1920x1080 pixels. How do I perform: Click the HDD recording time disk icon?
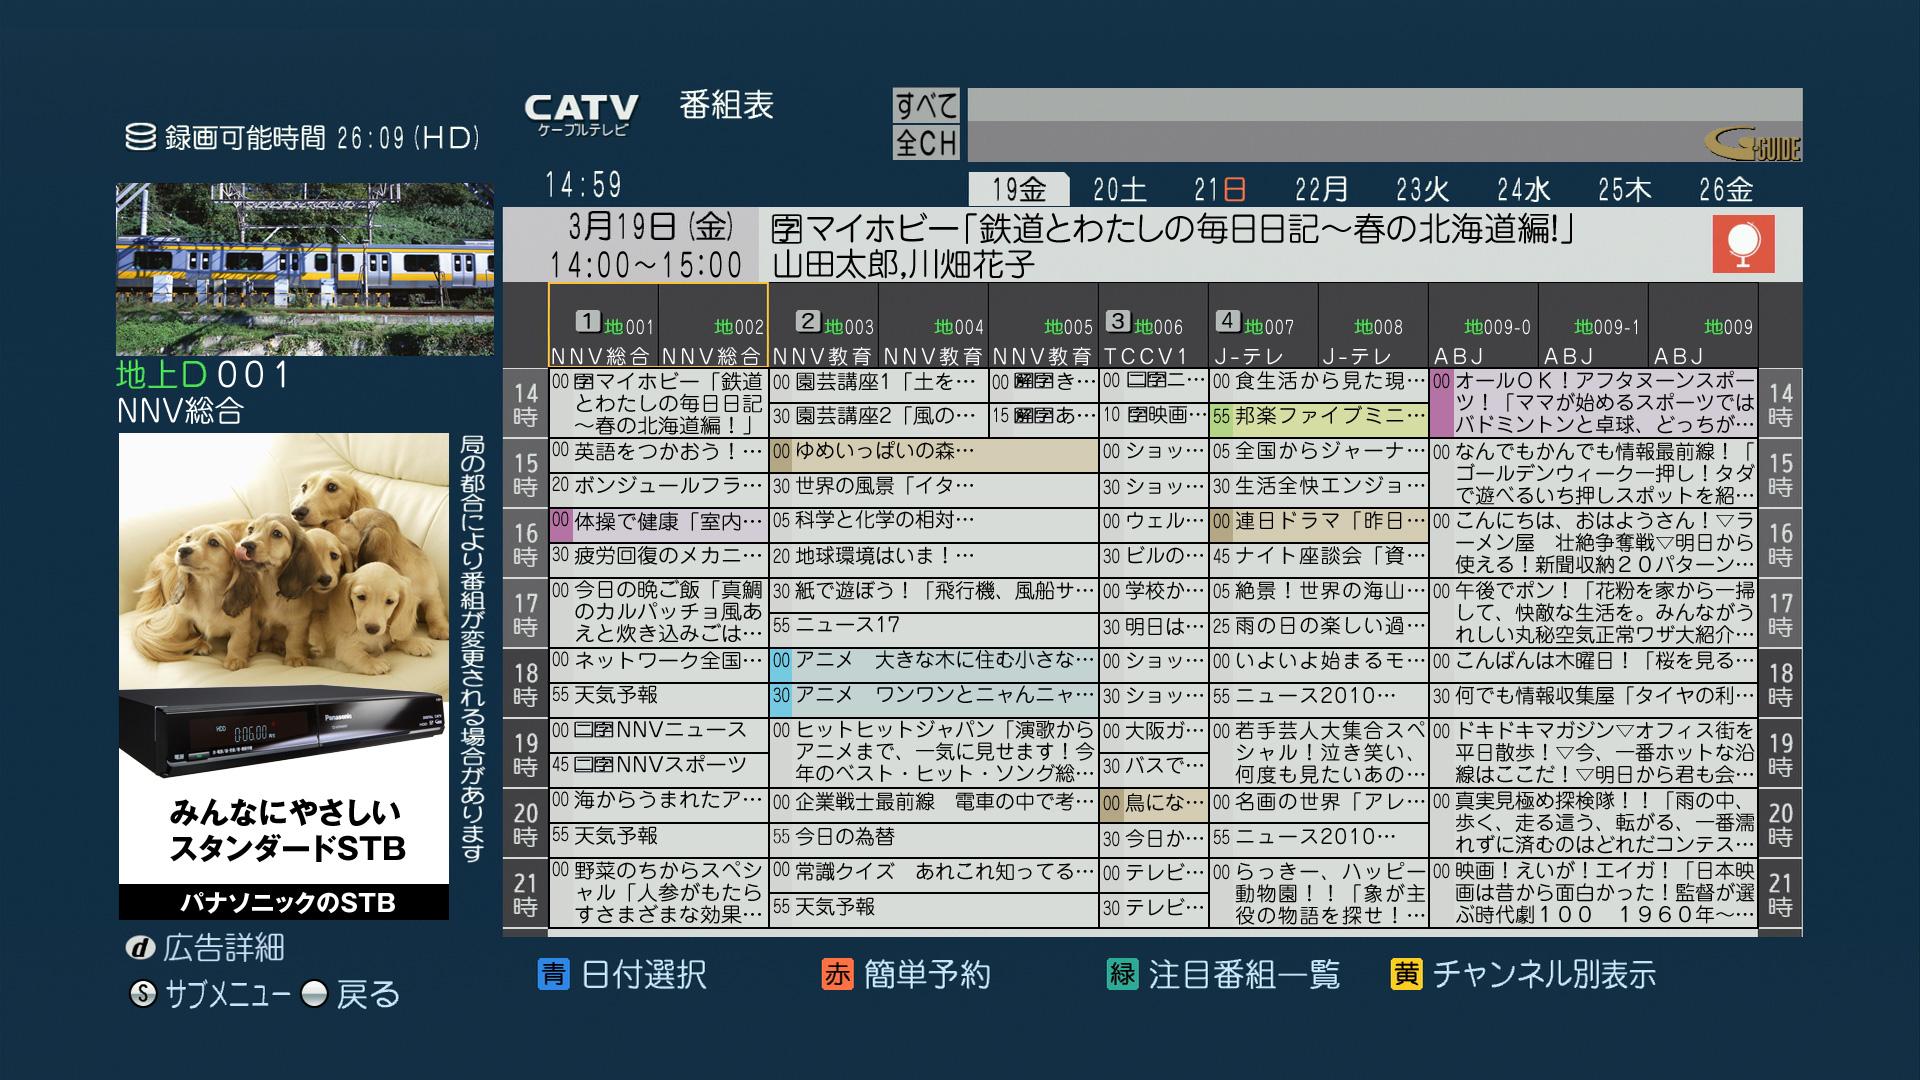[x=140, y=137]
